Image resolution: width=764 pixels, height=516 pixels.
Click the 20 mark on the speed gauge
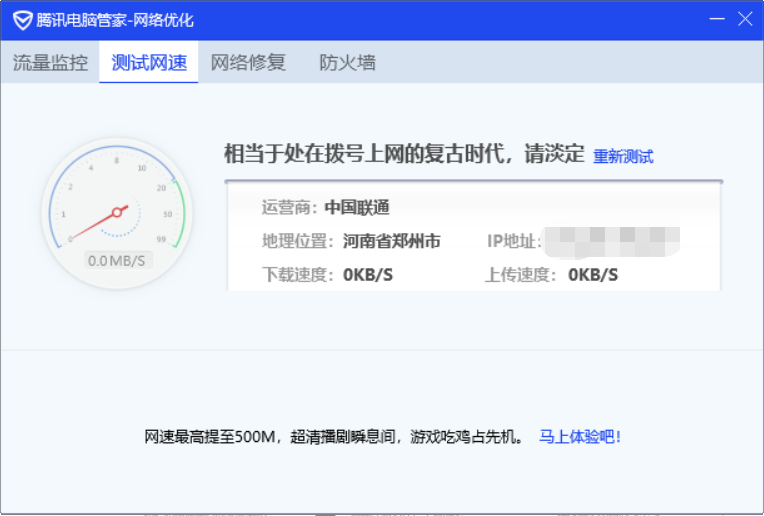(161, 188)
